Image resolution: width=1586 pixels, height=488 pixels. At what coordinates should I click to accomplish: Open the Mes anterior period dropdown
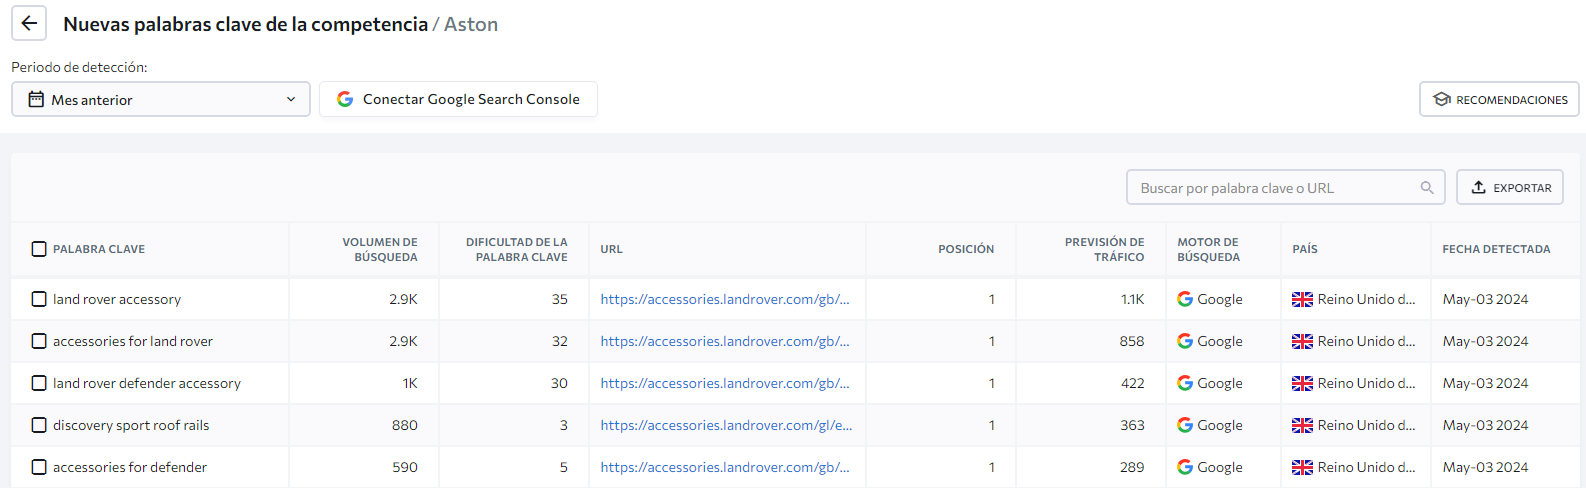[161, 99]
